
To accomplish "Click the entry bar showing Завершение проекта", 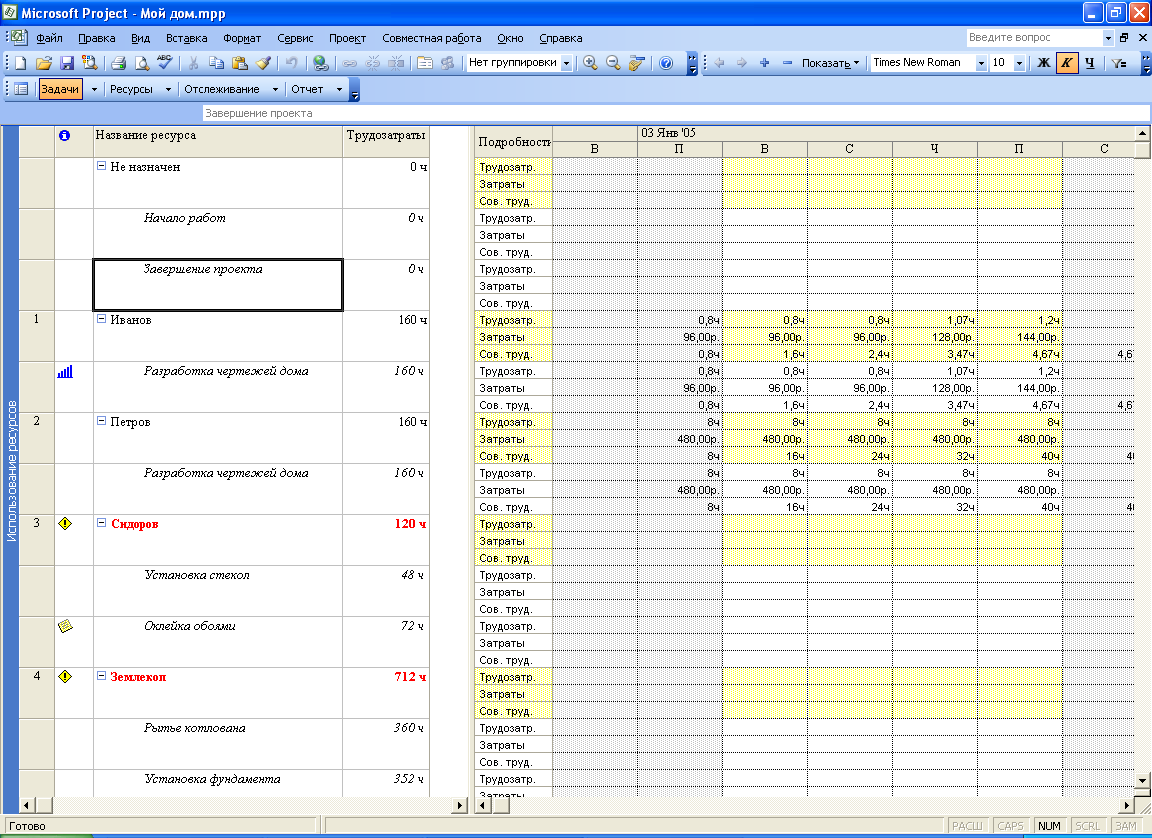I will 676,113.
